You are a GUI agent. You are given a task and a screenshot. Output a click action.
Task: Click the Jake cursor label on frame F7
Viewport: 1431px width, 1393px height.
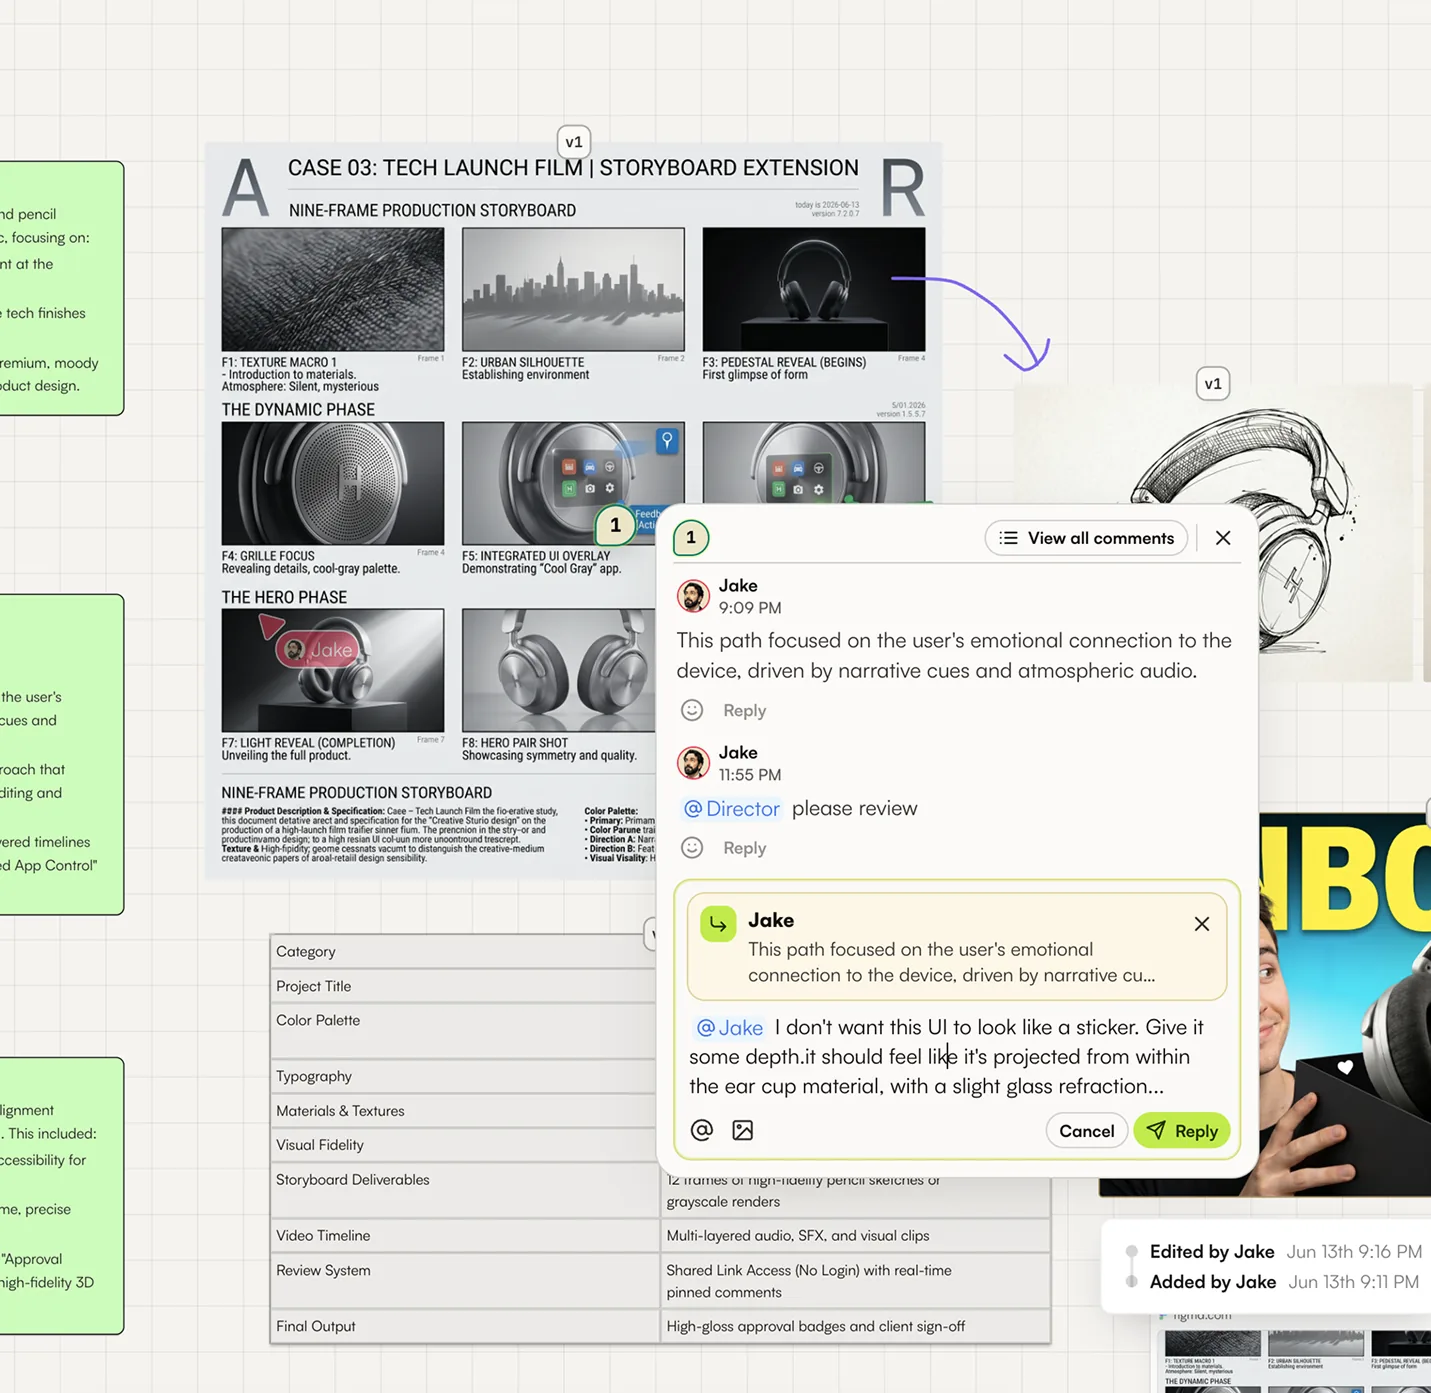319,650
